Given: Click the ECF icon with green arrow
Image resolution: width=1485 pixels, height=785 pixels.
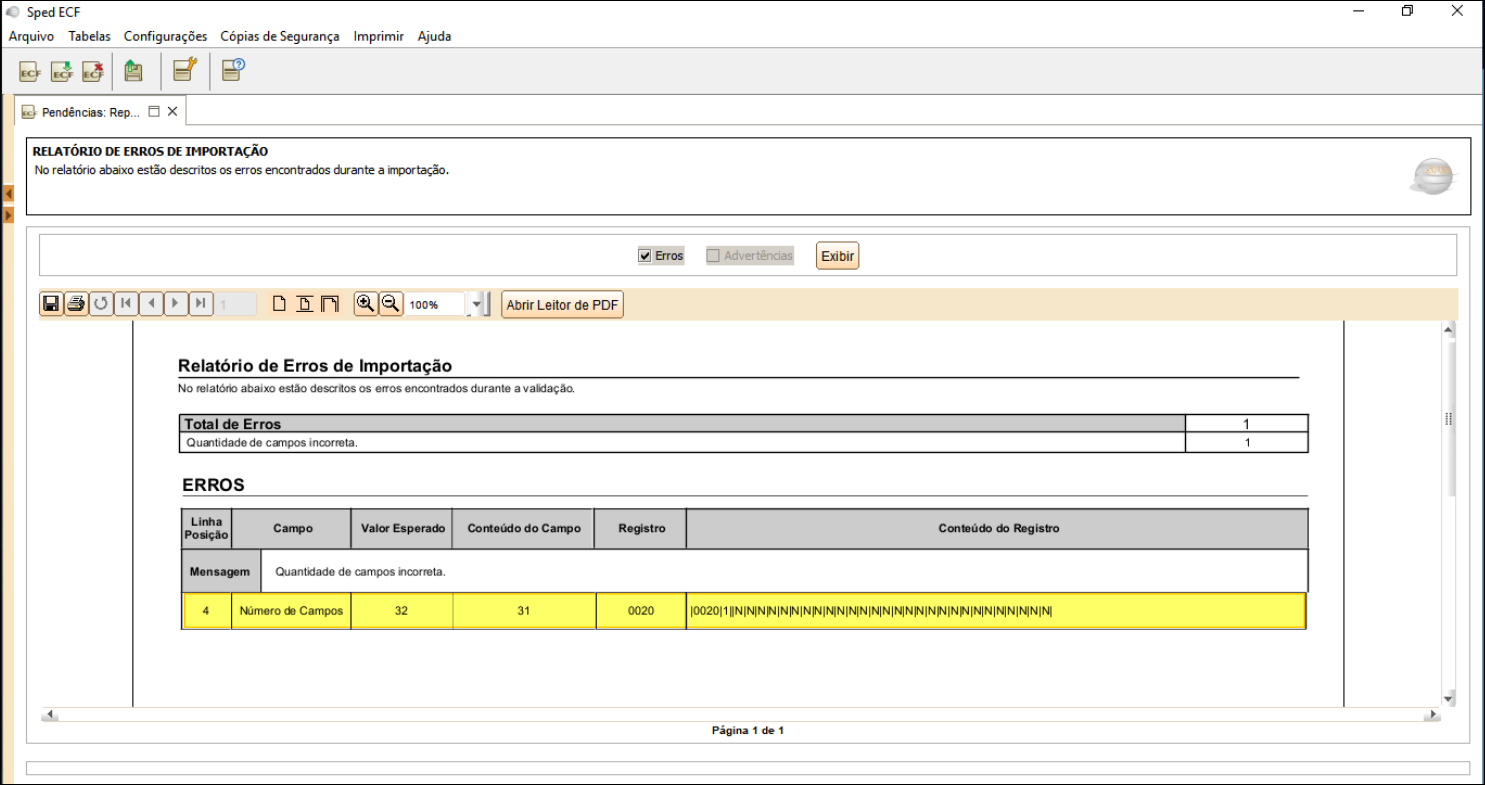Looking at the screenshot, I should pos(62,72).
